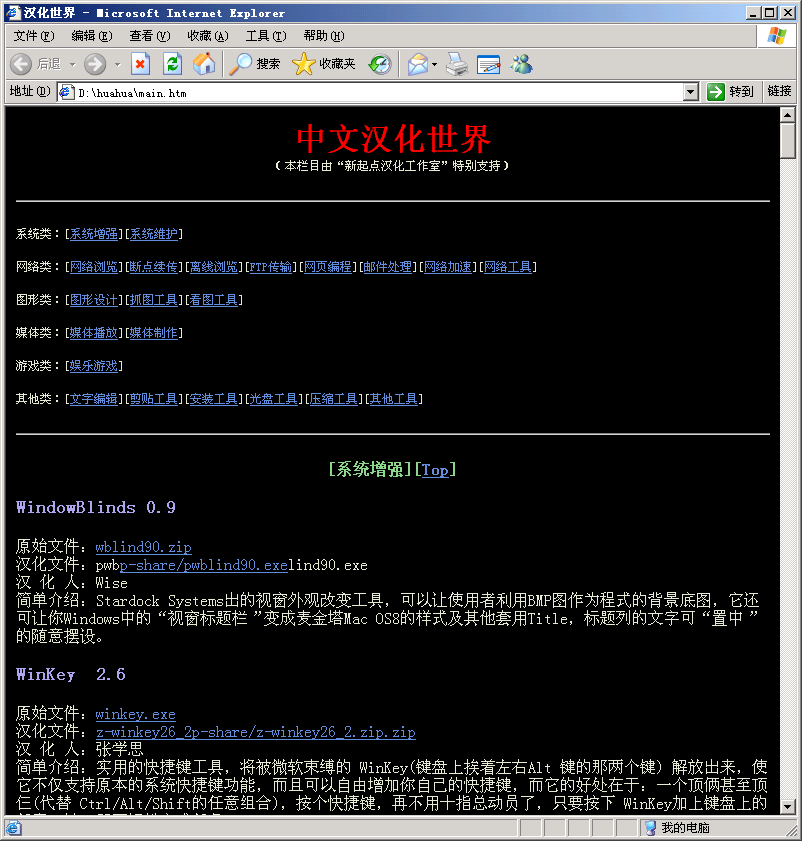The height and width of the screenshot is (841, 802).
Task: Click the vertical scrollbar up arrow
Action: 788,115
